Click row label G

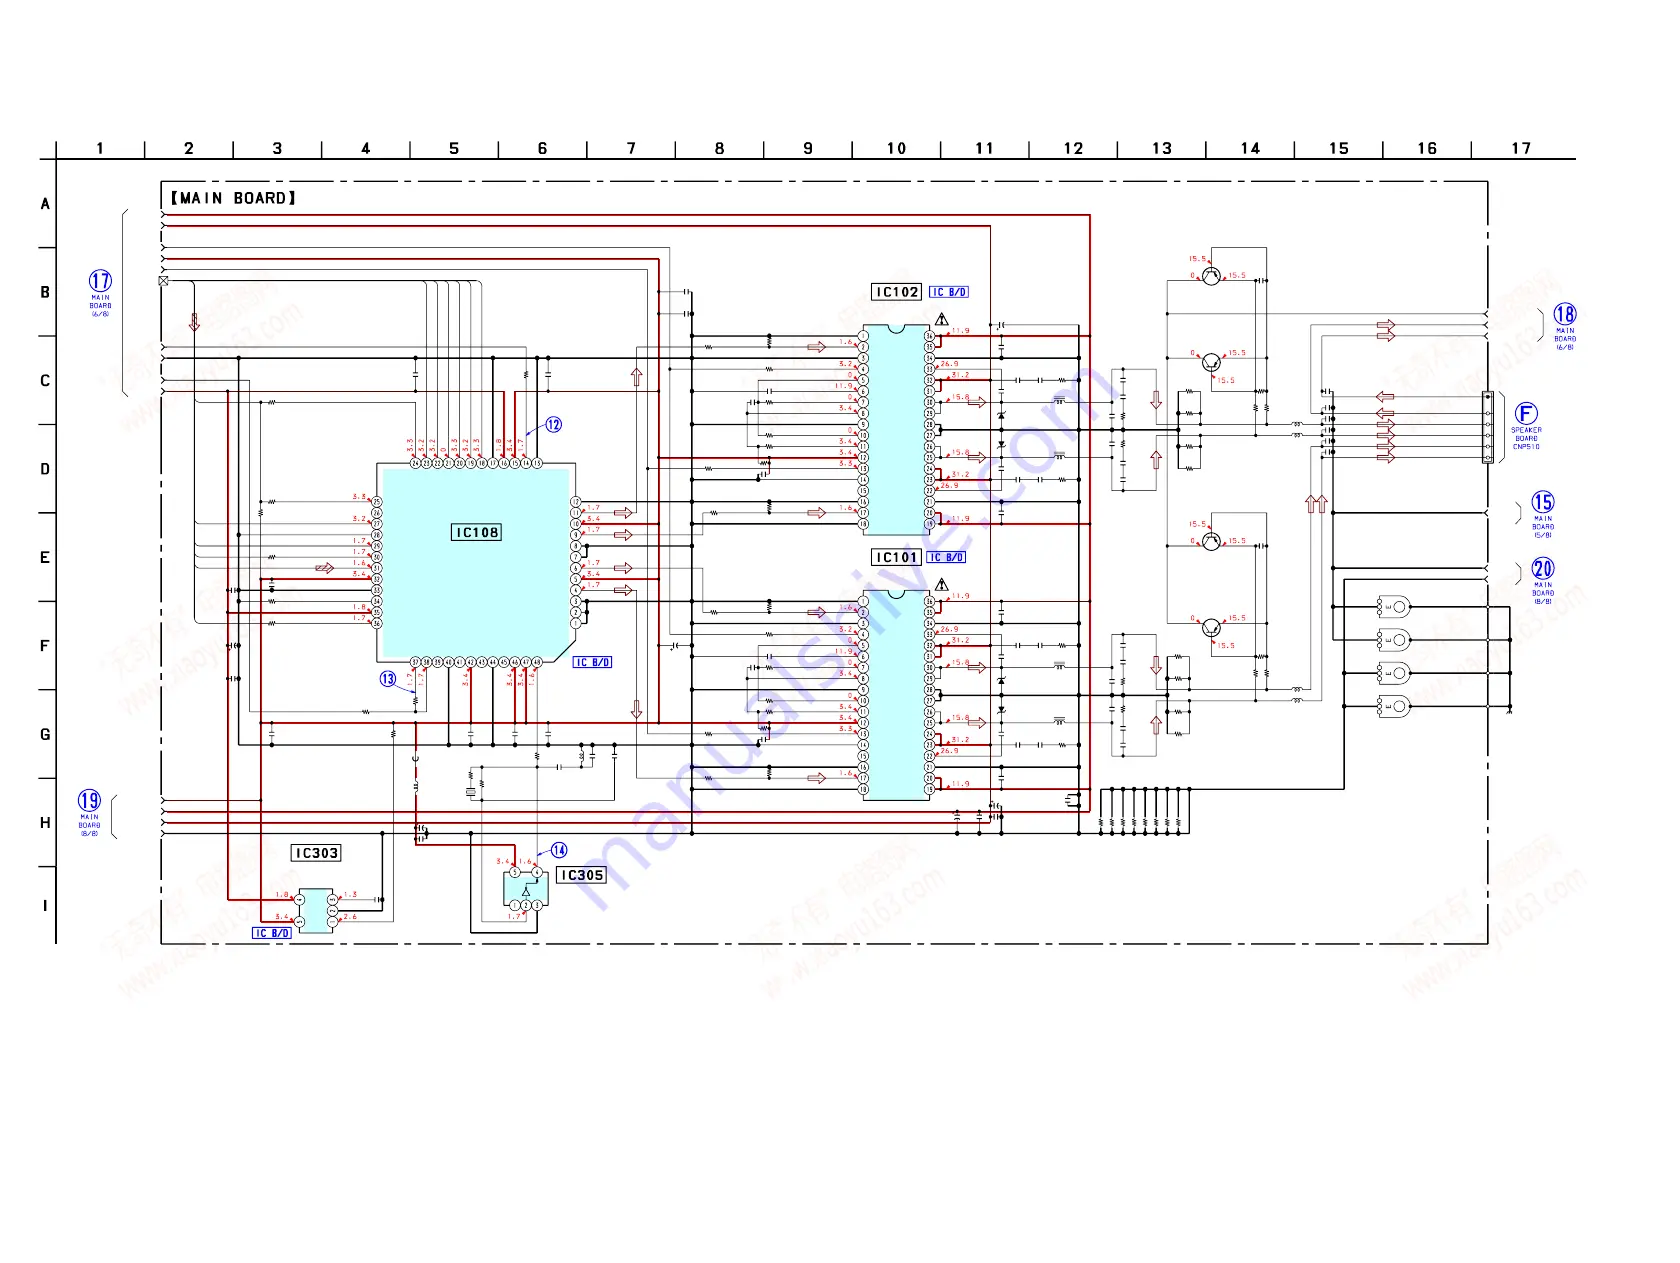point(45,734)
